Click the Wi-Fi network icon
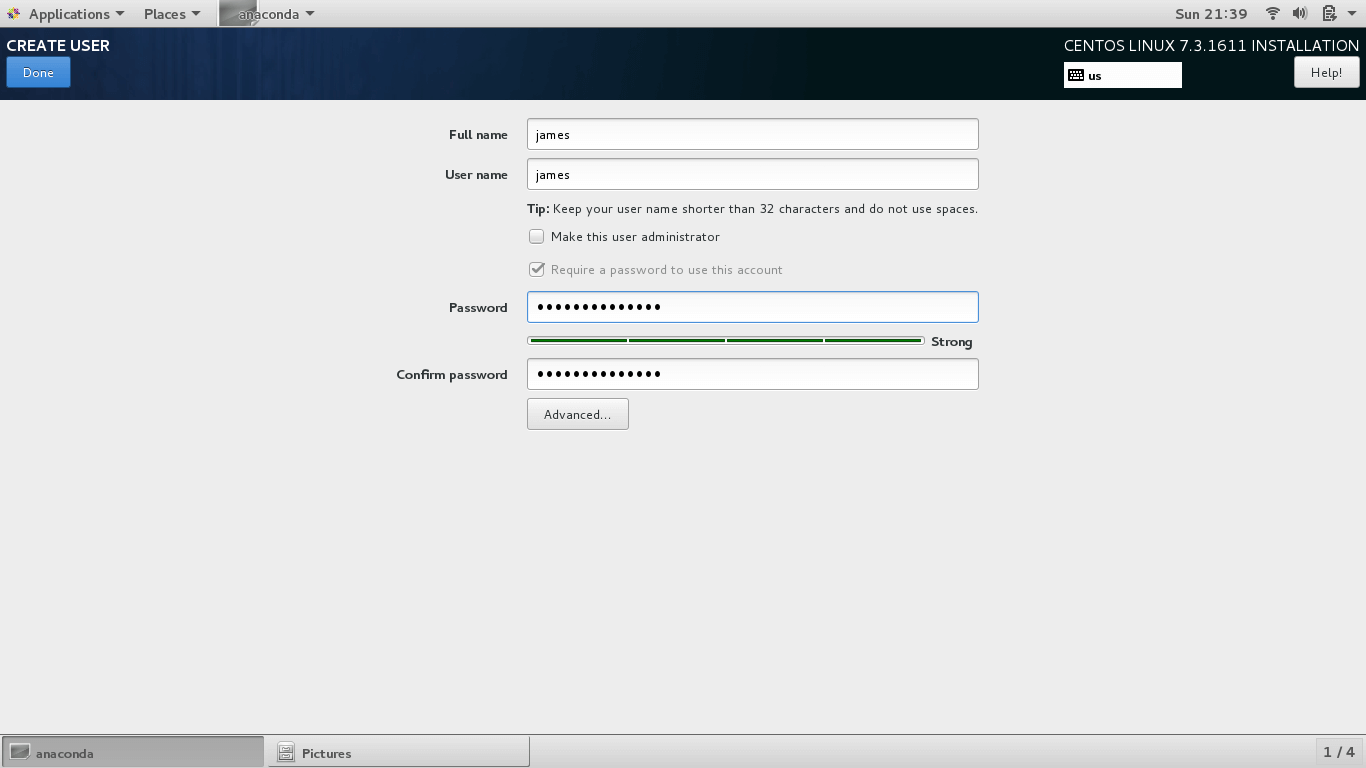Image resolution: width=1366 pixels, height=768 pixels. (x=1273, y=14)
